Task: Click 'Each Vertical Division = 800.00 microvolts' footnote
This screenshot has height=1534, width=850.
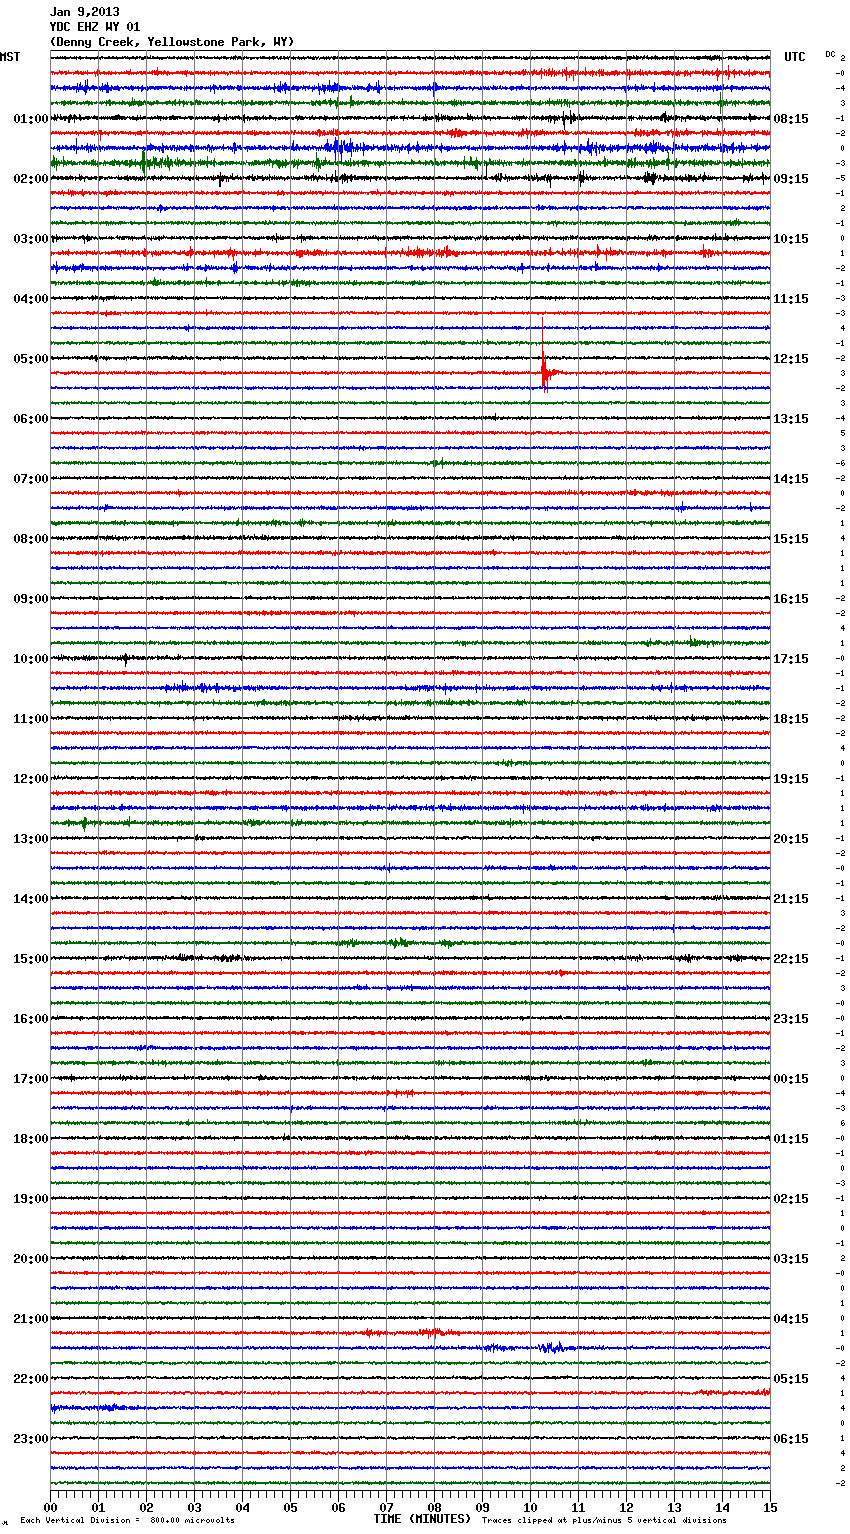Action: [127, 1521]
